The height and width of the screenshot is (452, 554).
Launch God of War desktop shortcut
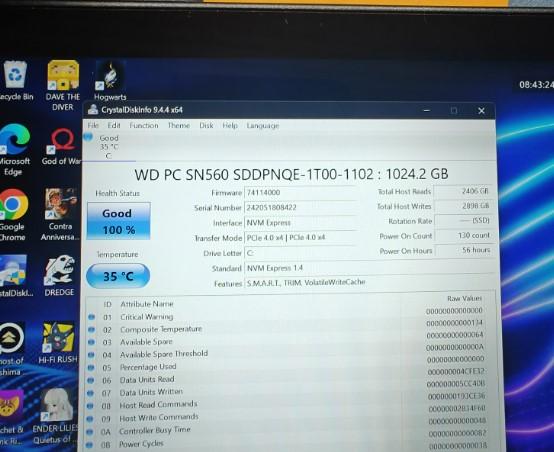[x=61, y=147]
